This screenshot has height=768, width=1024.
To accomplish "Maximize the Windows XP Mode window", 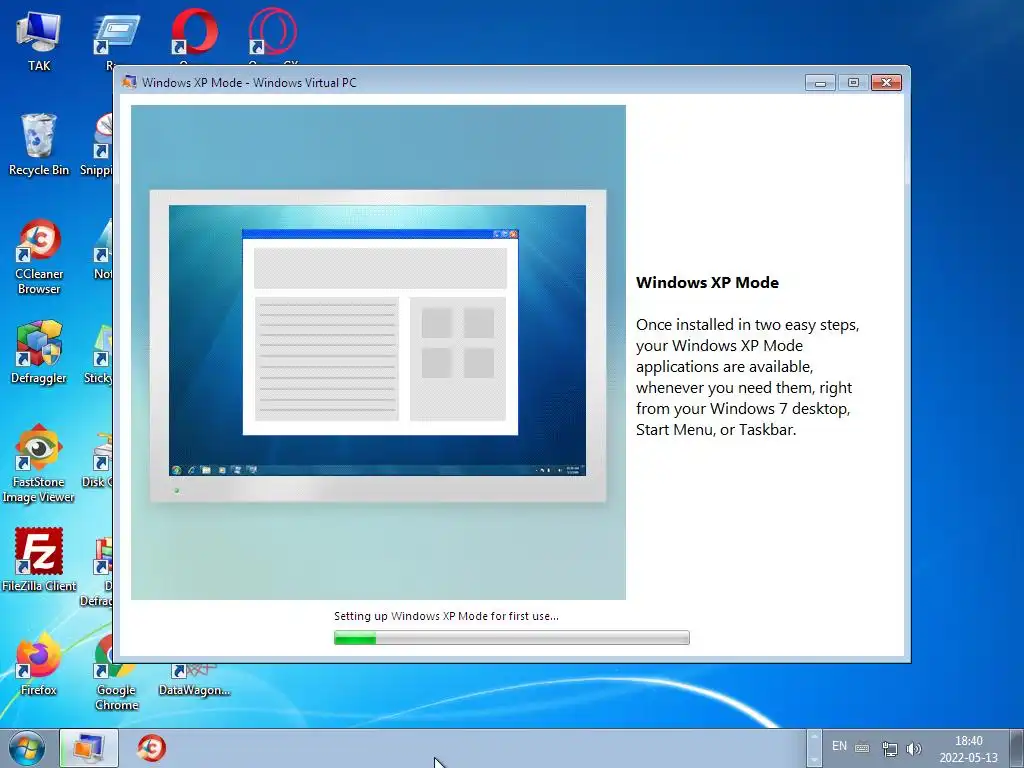I will [853, 83].
